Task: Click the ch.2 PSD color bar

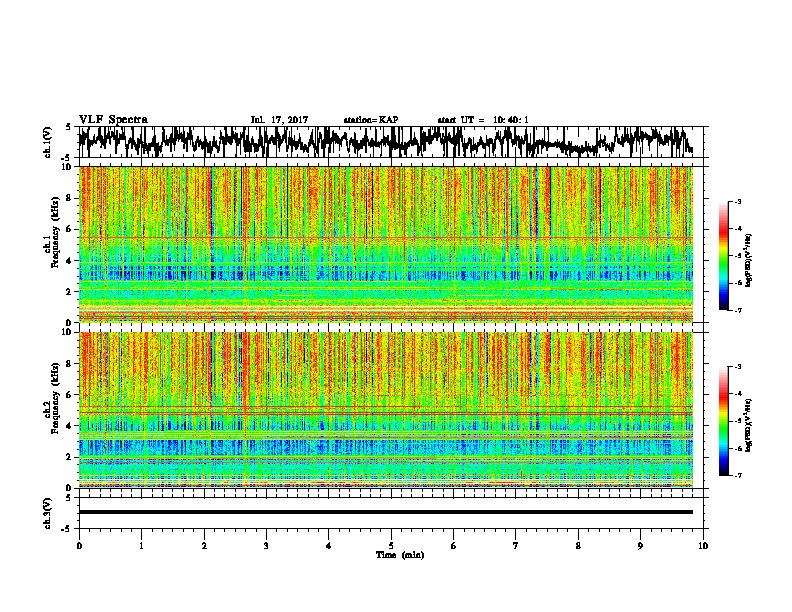Action: [723, 421]
